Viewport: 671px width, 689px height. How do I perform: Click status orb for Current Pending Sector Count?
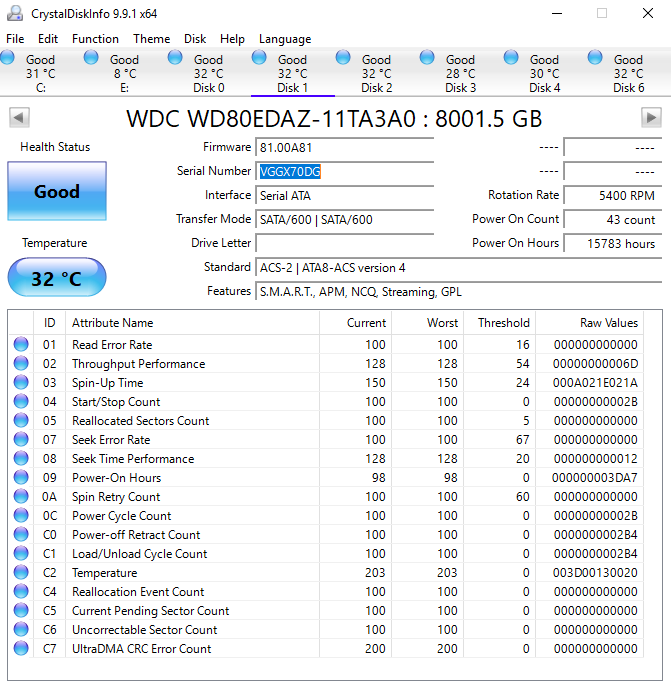click(x=21, y=610)
